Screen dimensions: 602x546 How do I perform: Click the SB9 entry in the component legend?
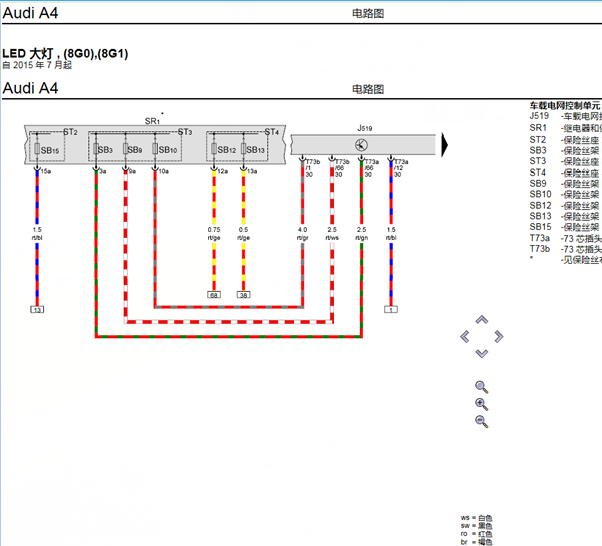[x=566, y=184]
